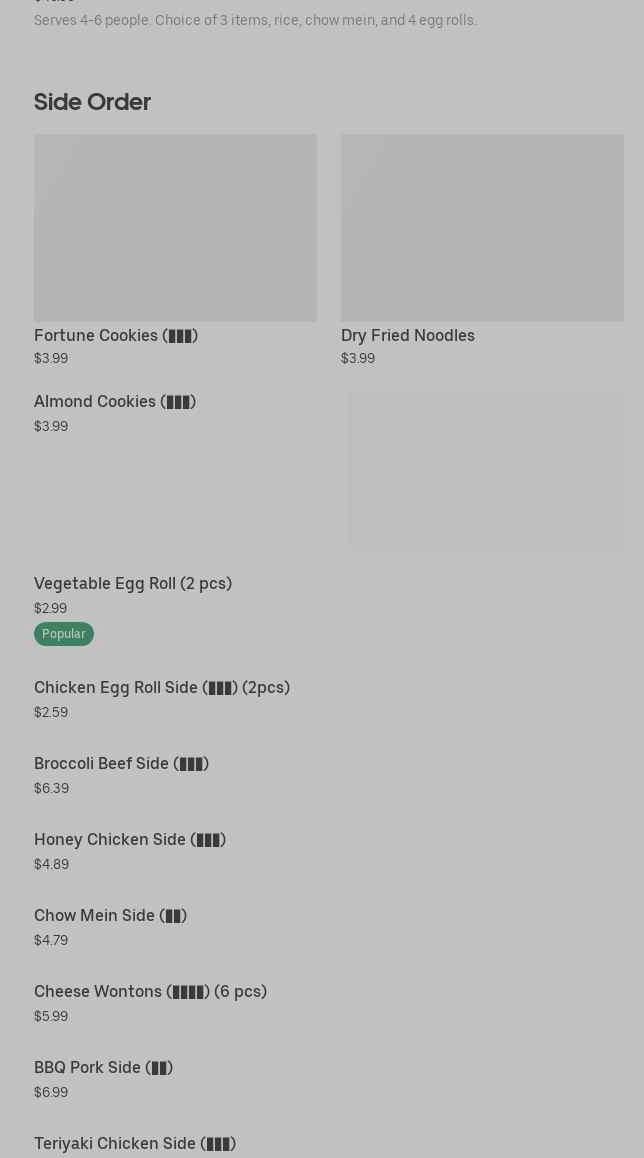This screenshot has width=644, height=1158.
Task: Open Chicken Egg Roll Side (2pcs)
Action: pyautogui.click(x=162, y=687)
